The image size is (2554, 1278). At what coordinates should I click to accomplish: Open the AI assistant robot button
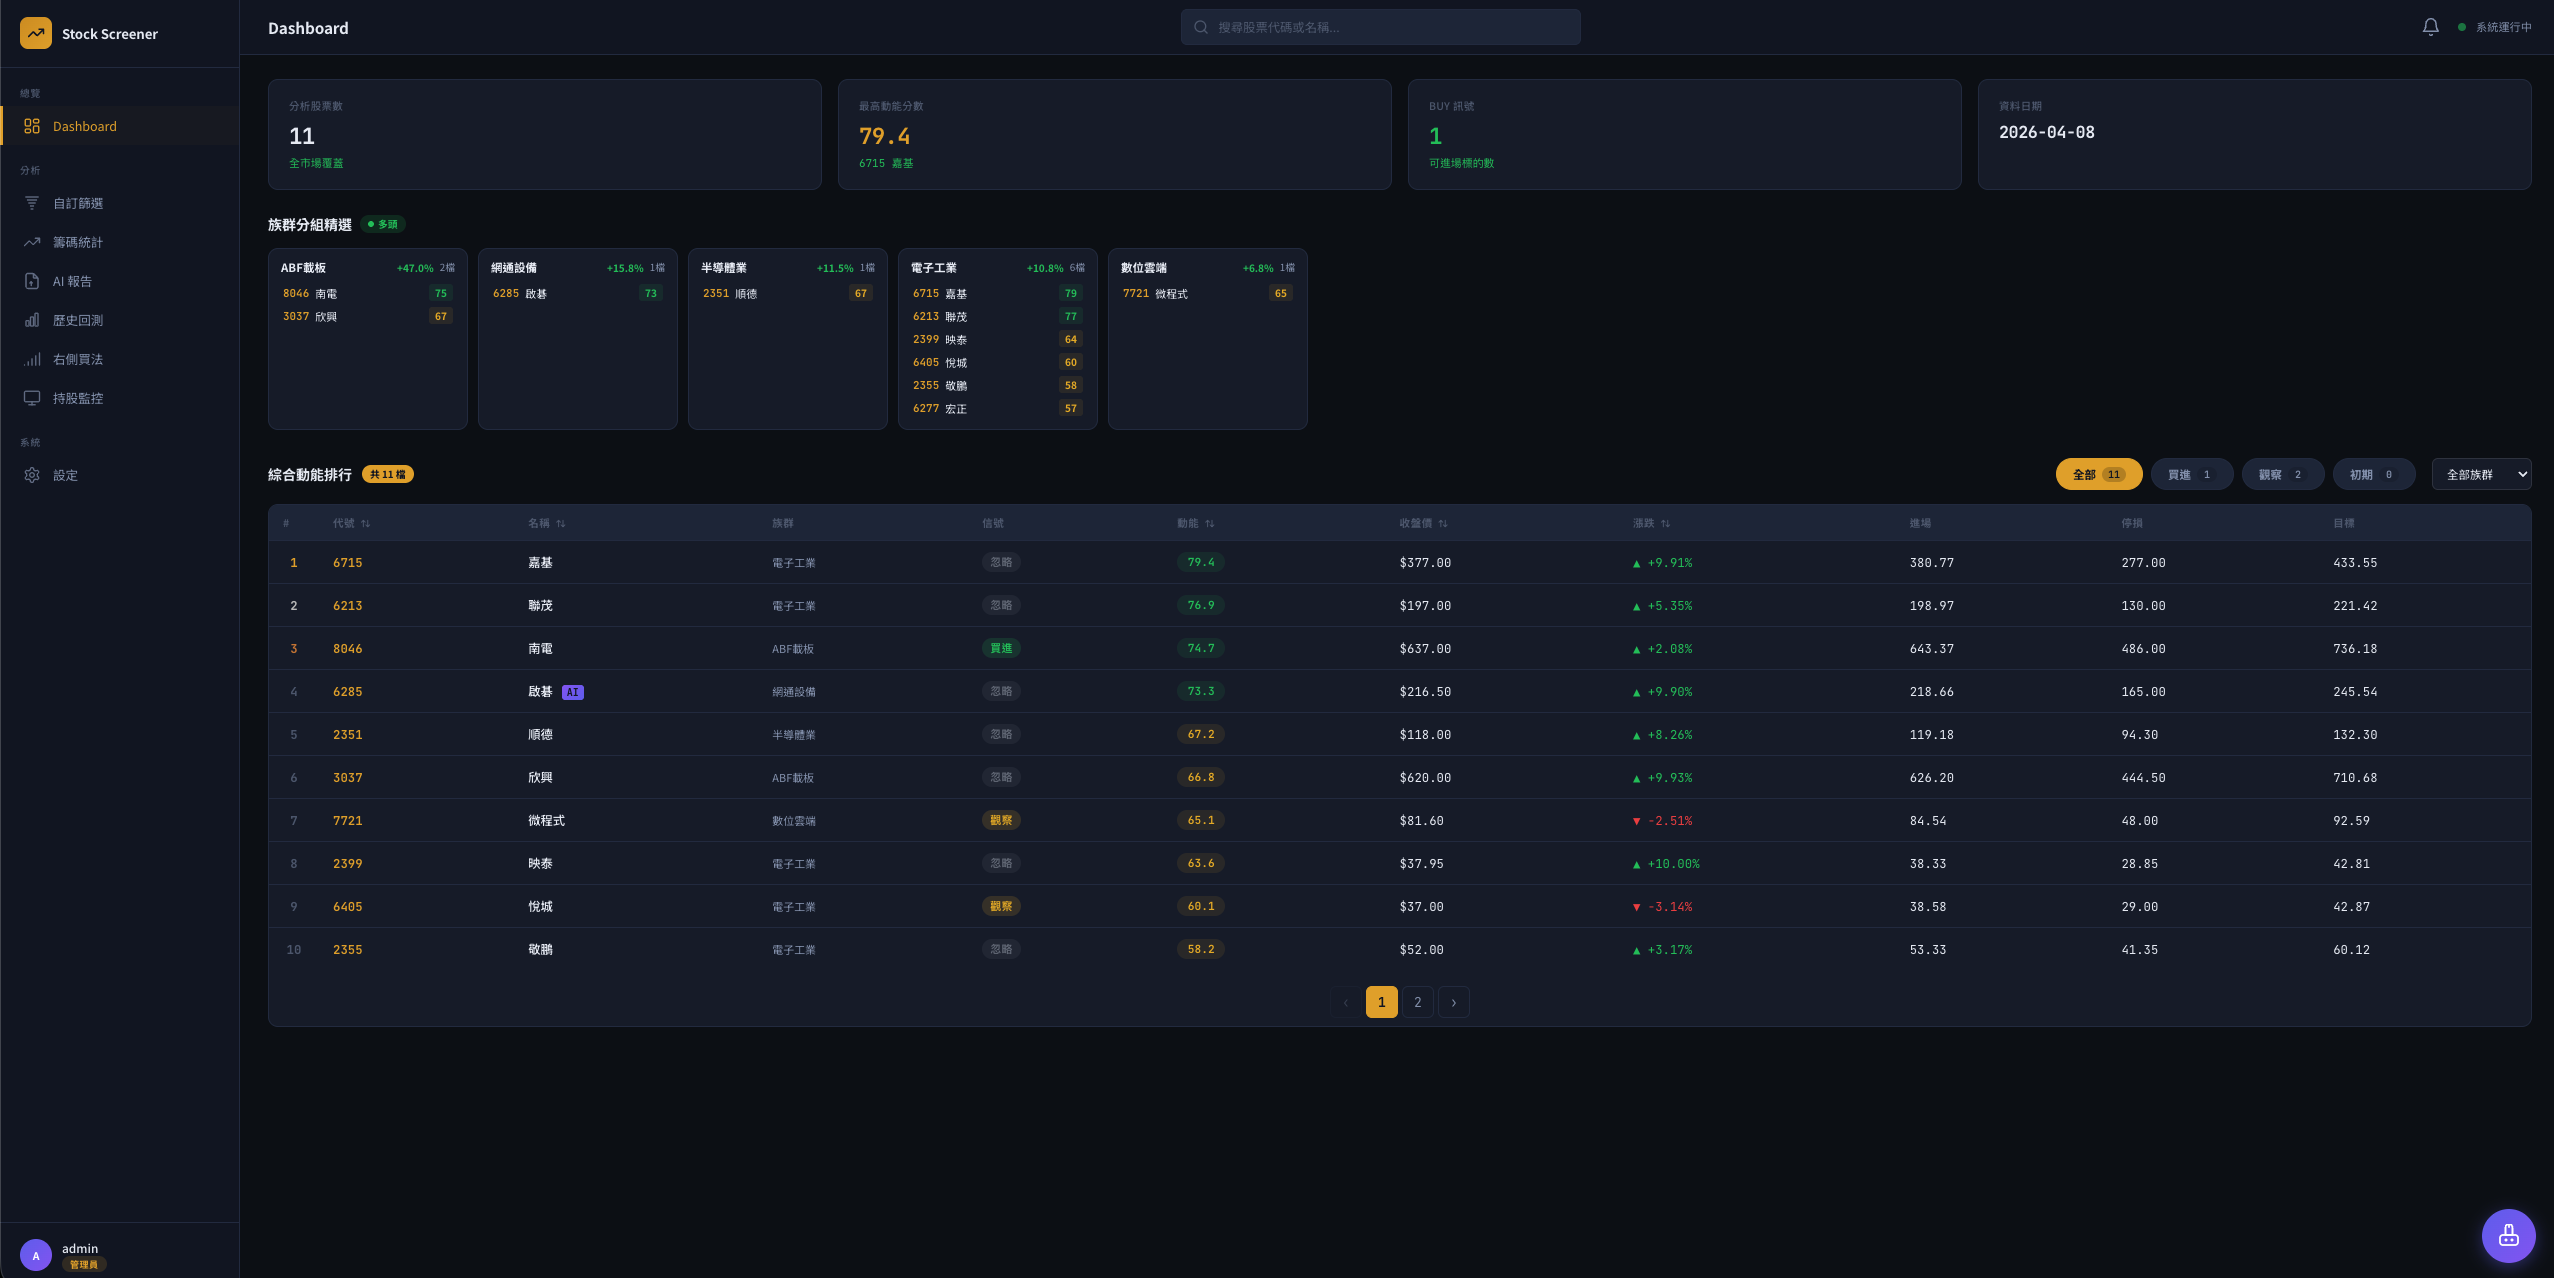[x=2508, y=1235]
